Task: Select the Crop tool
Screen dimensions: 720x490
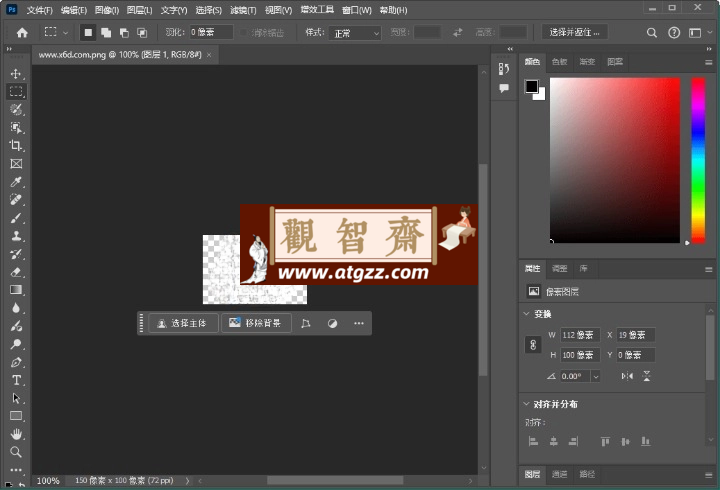Action: click(x=16, y=146)
